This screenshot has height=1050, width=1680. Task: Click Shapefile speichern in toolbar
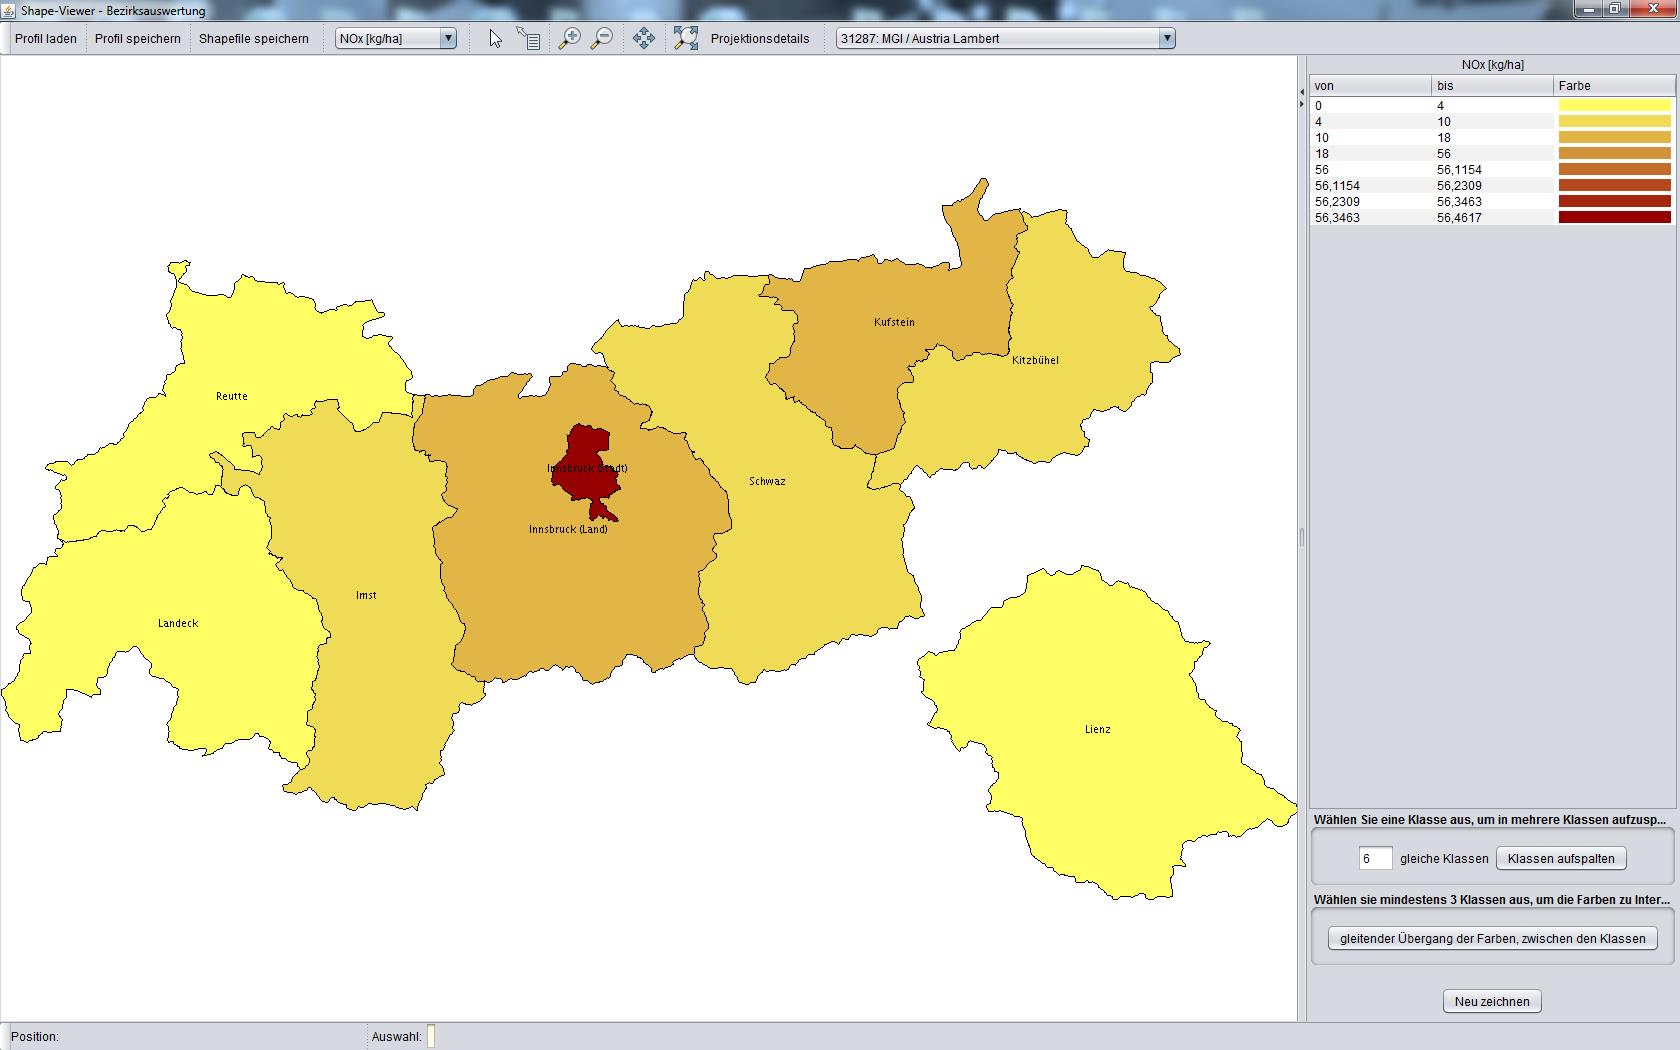point(254,39)
